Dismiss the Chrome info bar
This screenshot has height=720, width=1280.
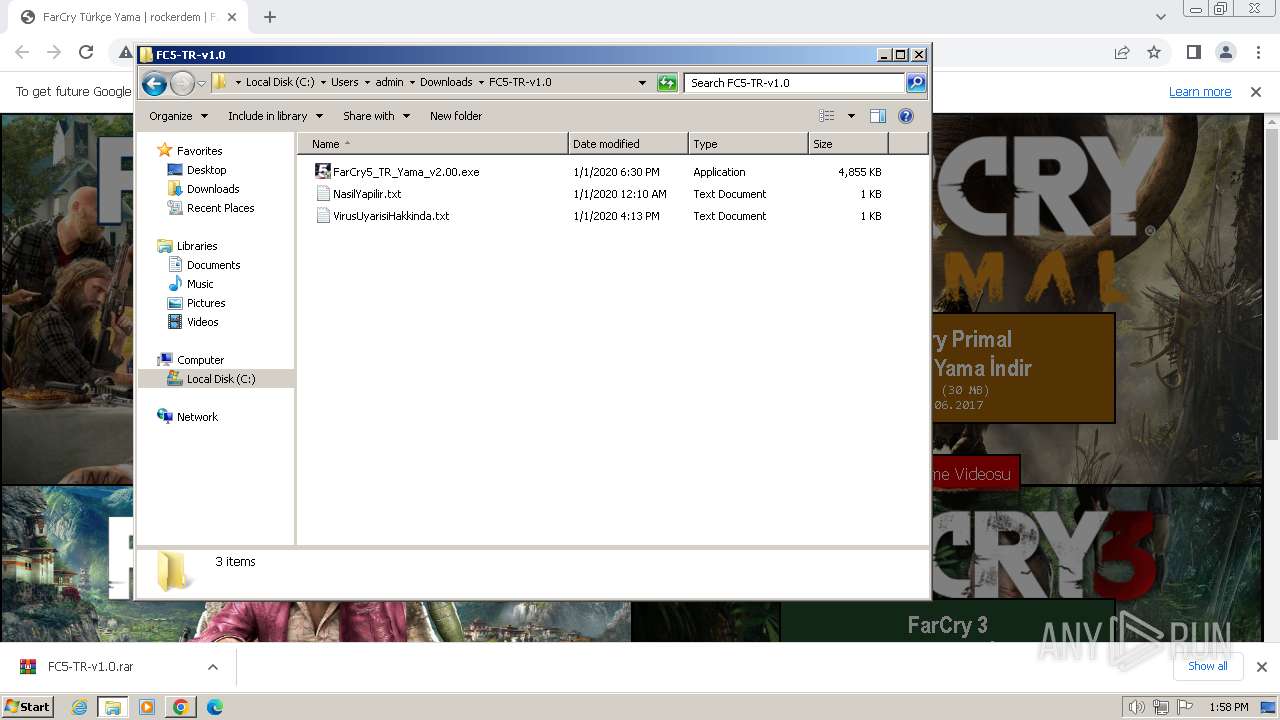tap(1256, 92)
